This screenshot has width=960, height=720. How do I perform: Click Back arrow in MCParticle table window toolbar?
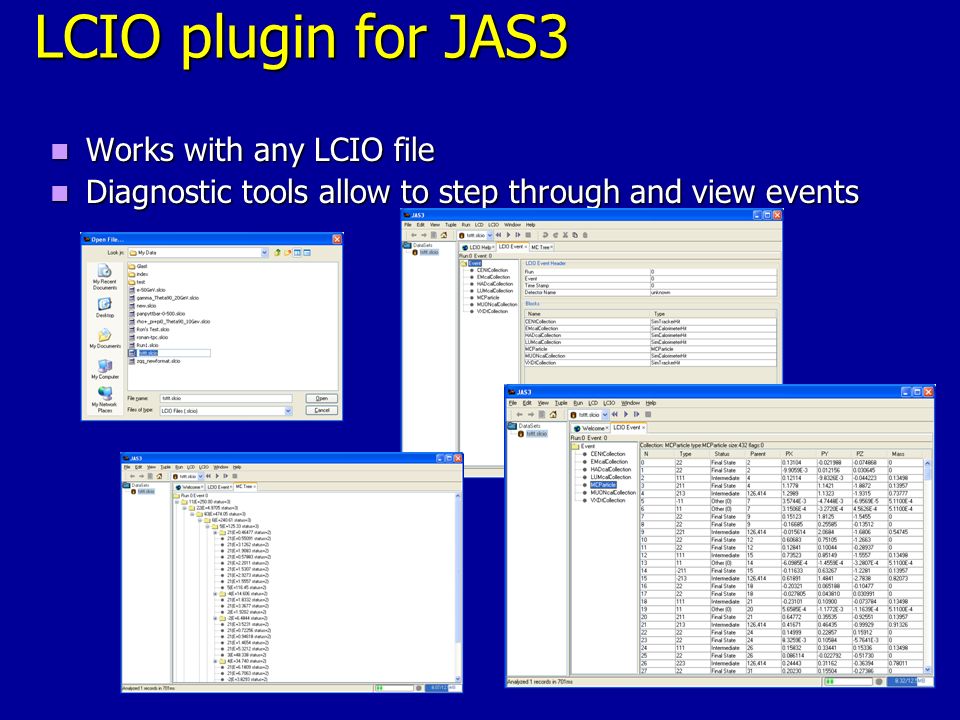(519, 414)
